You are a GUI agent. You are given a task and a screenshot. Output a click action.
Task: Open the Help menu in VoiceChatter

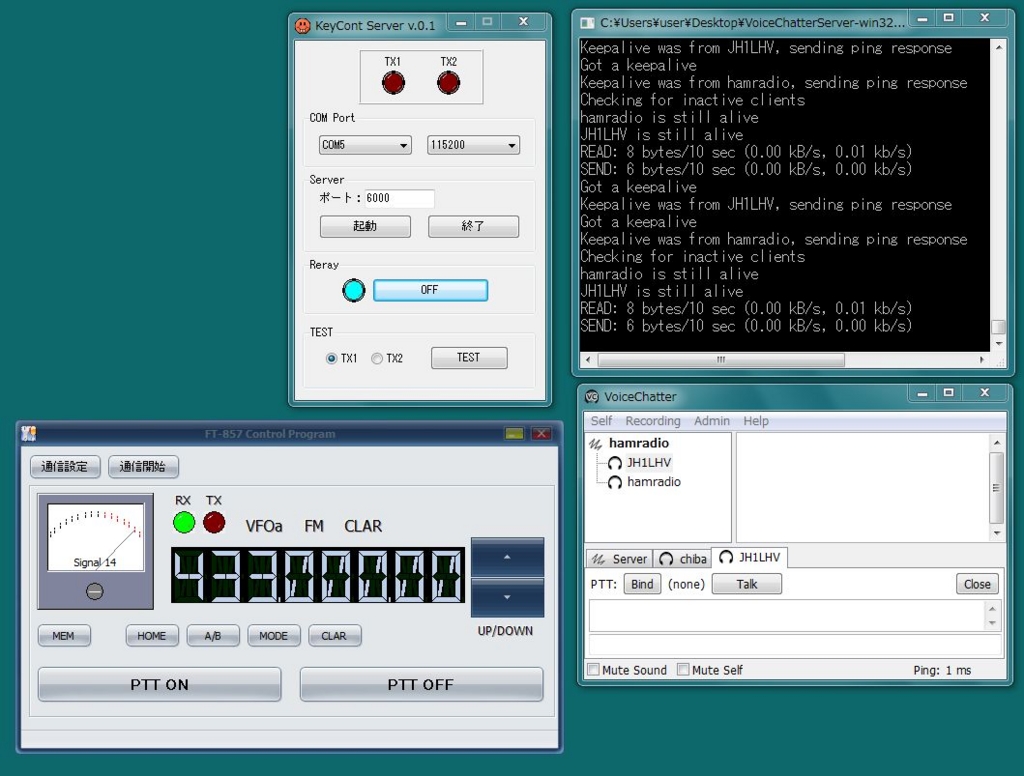(756, 421)
